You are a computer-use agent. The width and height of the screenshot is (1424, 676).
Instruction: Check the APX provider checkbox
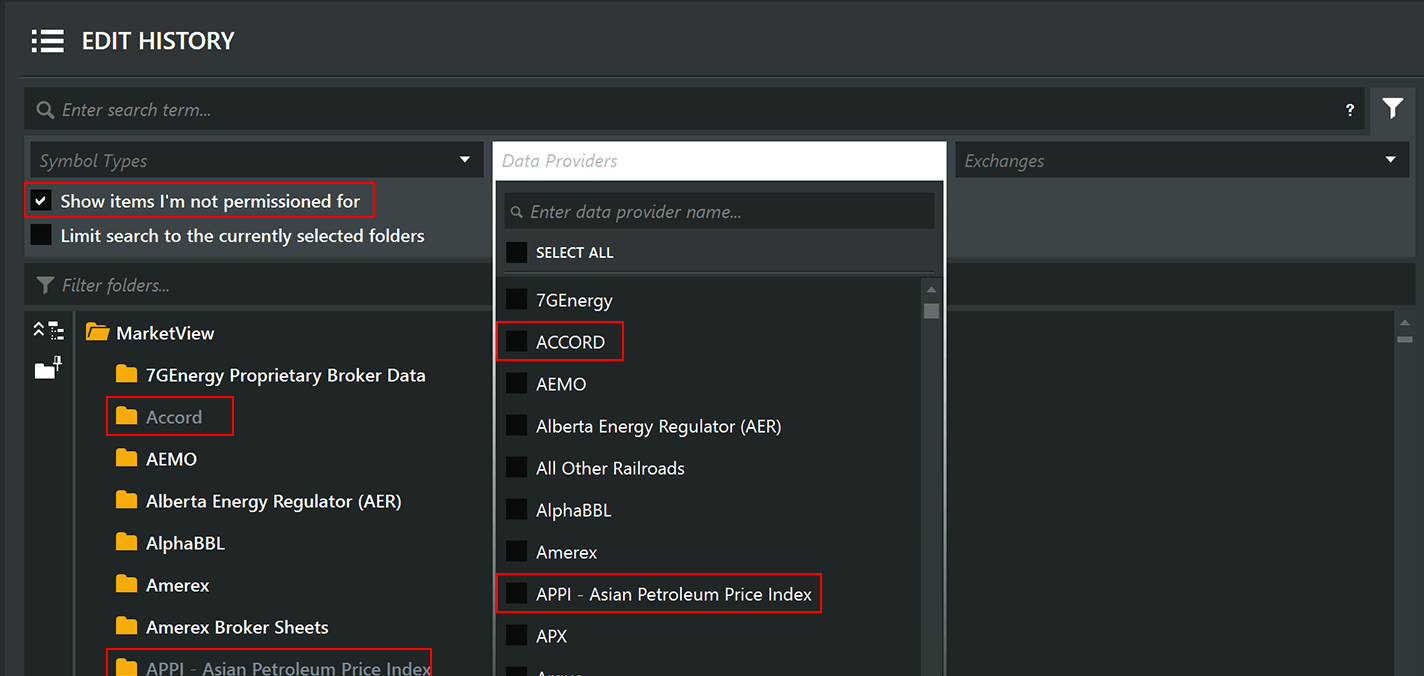[x=516, y=635]
